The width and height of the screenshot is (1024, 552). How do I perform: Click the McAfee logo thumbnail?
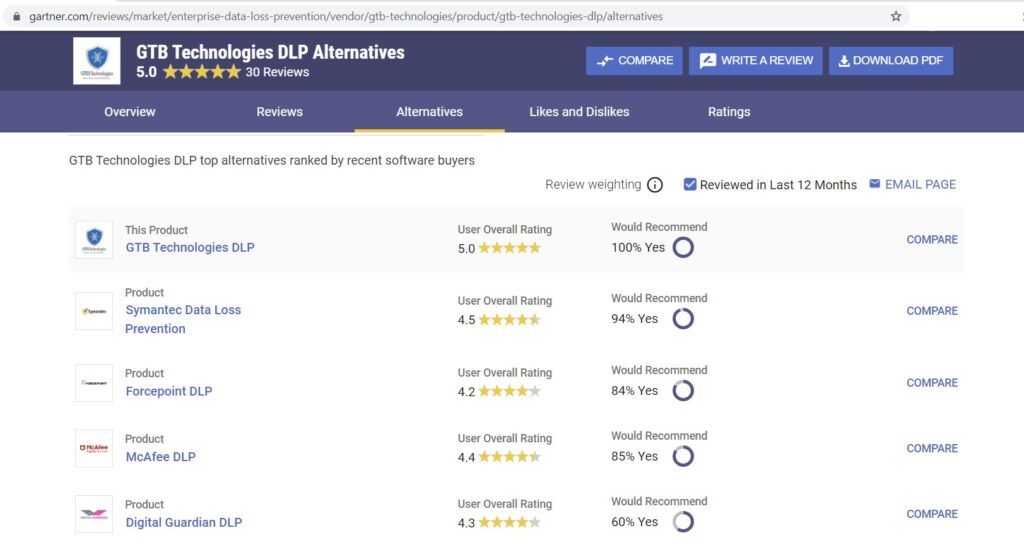94,448
